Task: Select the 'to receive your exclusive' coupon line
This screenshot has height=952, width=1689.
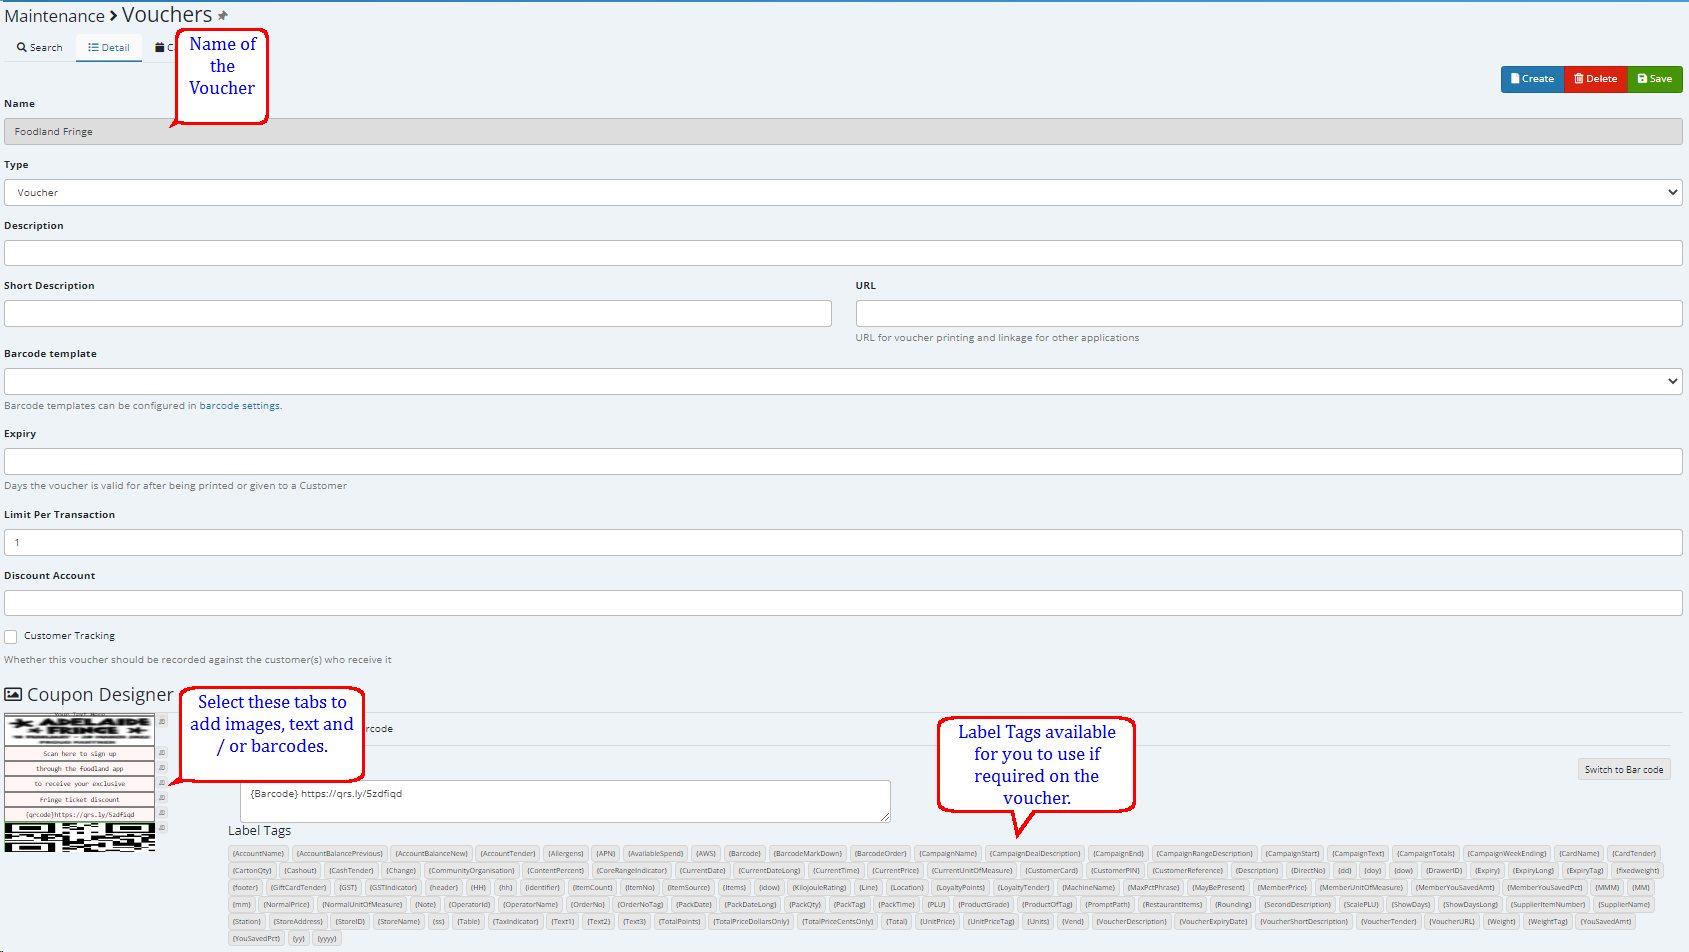Action: (80, 784)
